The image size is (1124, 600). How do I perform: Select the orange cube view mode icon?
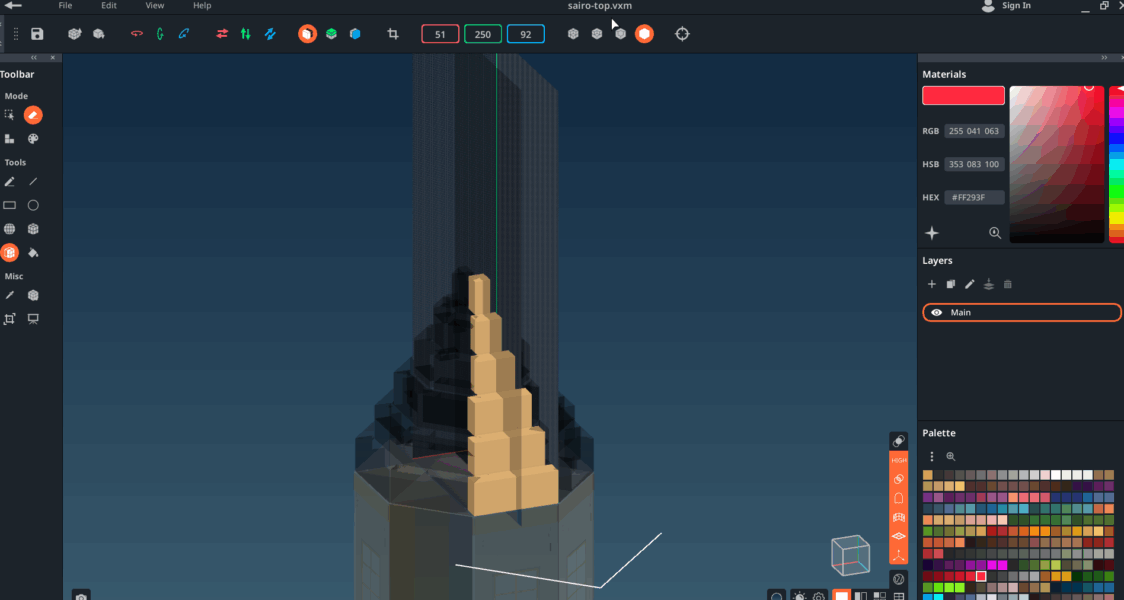[x=308, y=34]
